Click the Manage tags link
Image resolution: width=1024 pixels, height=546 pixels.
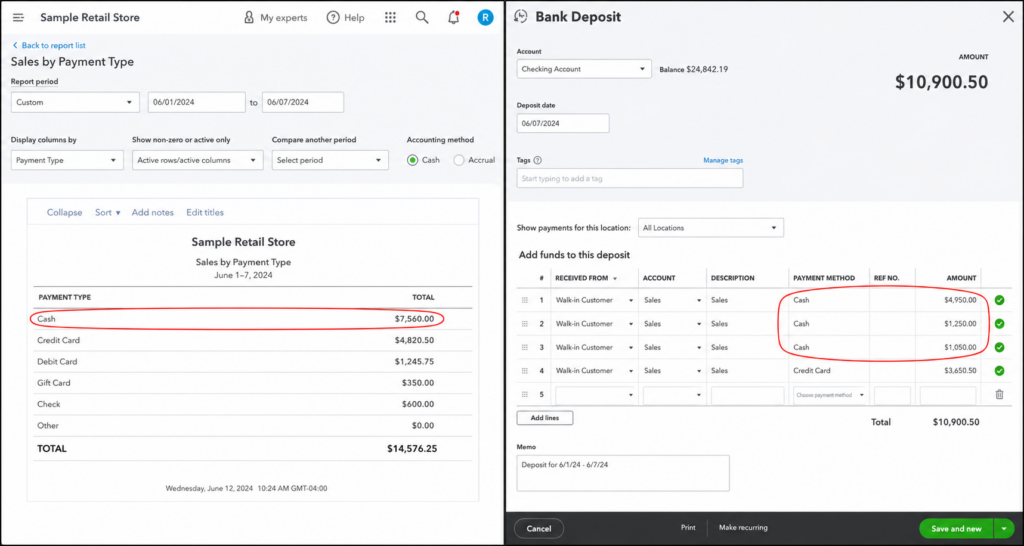(x=723, y=160)
